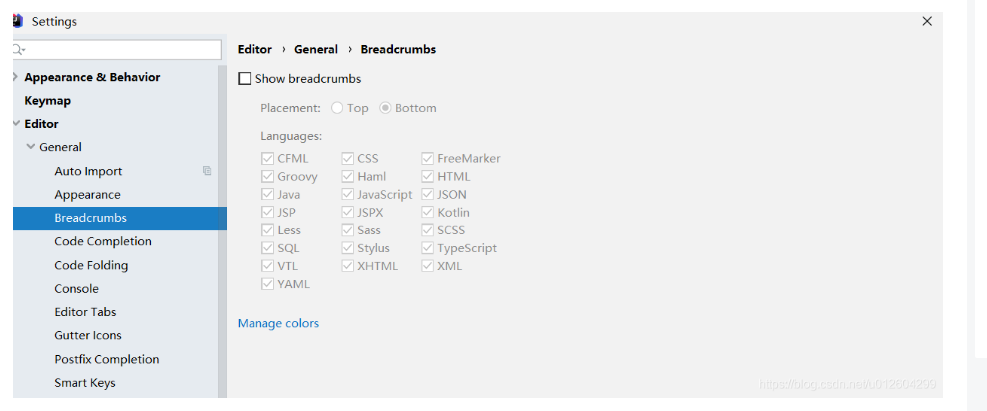Image resolution: width=987 pixels, height=411 pixels.
Task: Click the search magnifier icon in settings search
Action: coord(18,50)
